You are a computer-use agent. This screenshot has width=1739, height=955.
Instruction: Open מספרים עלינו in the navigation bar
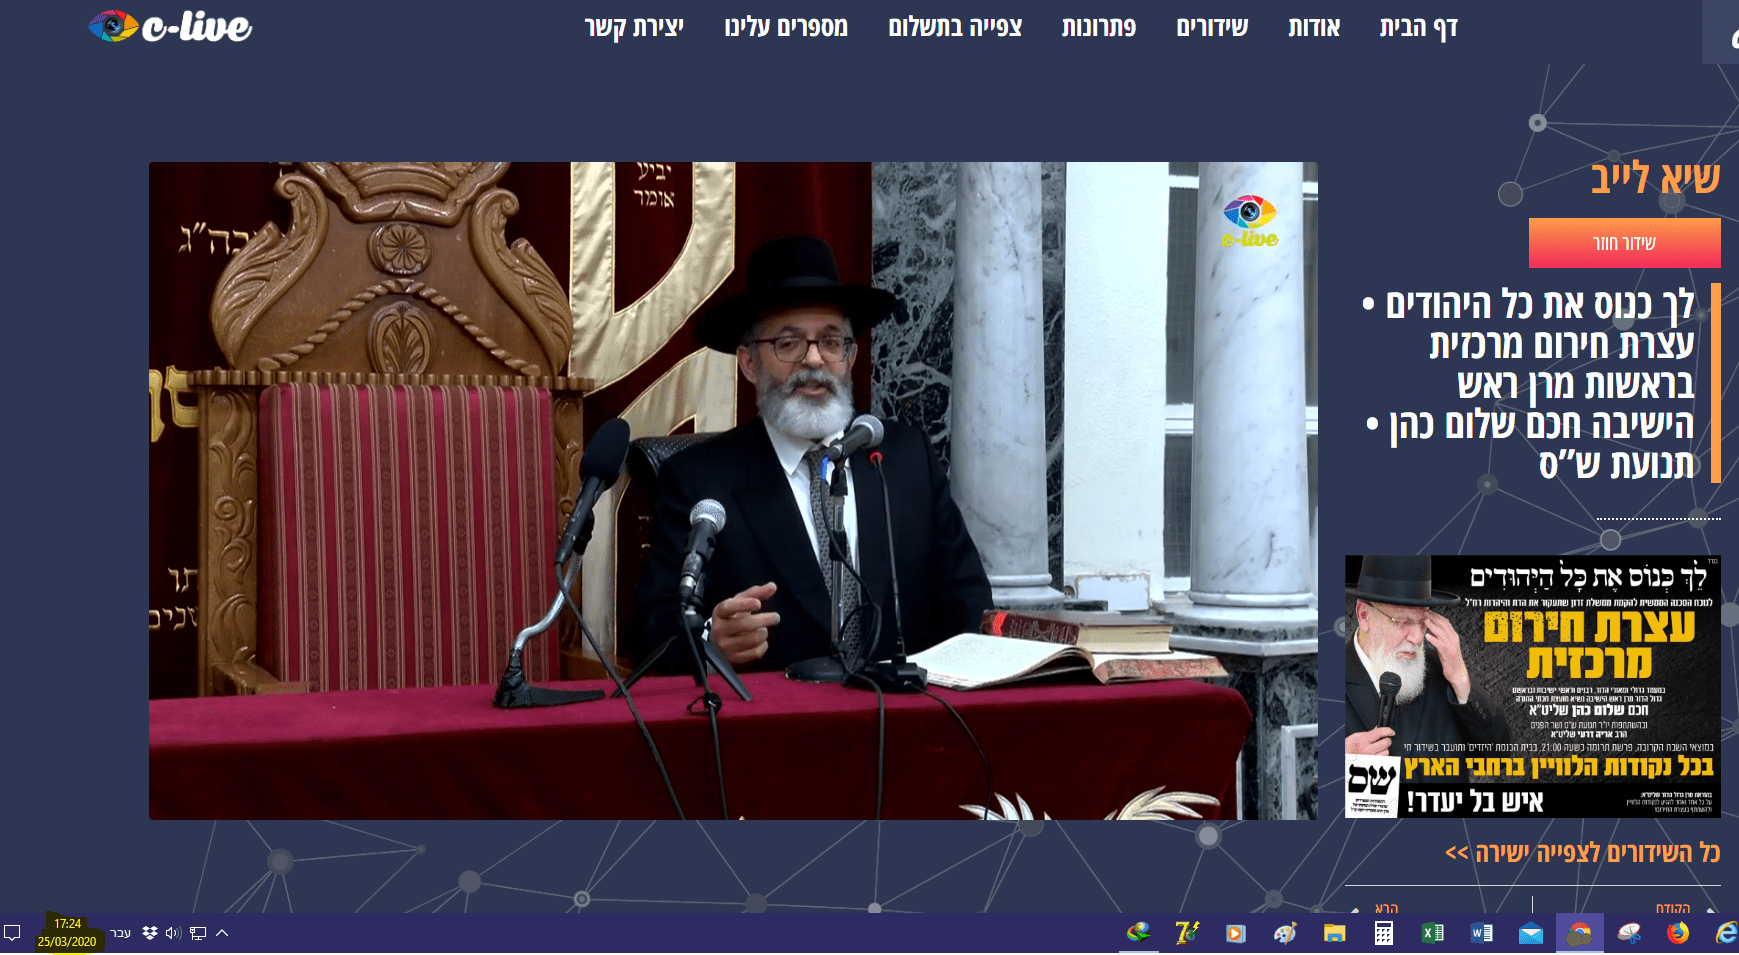[786, 27]
